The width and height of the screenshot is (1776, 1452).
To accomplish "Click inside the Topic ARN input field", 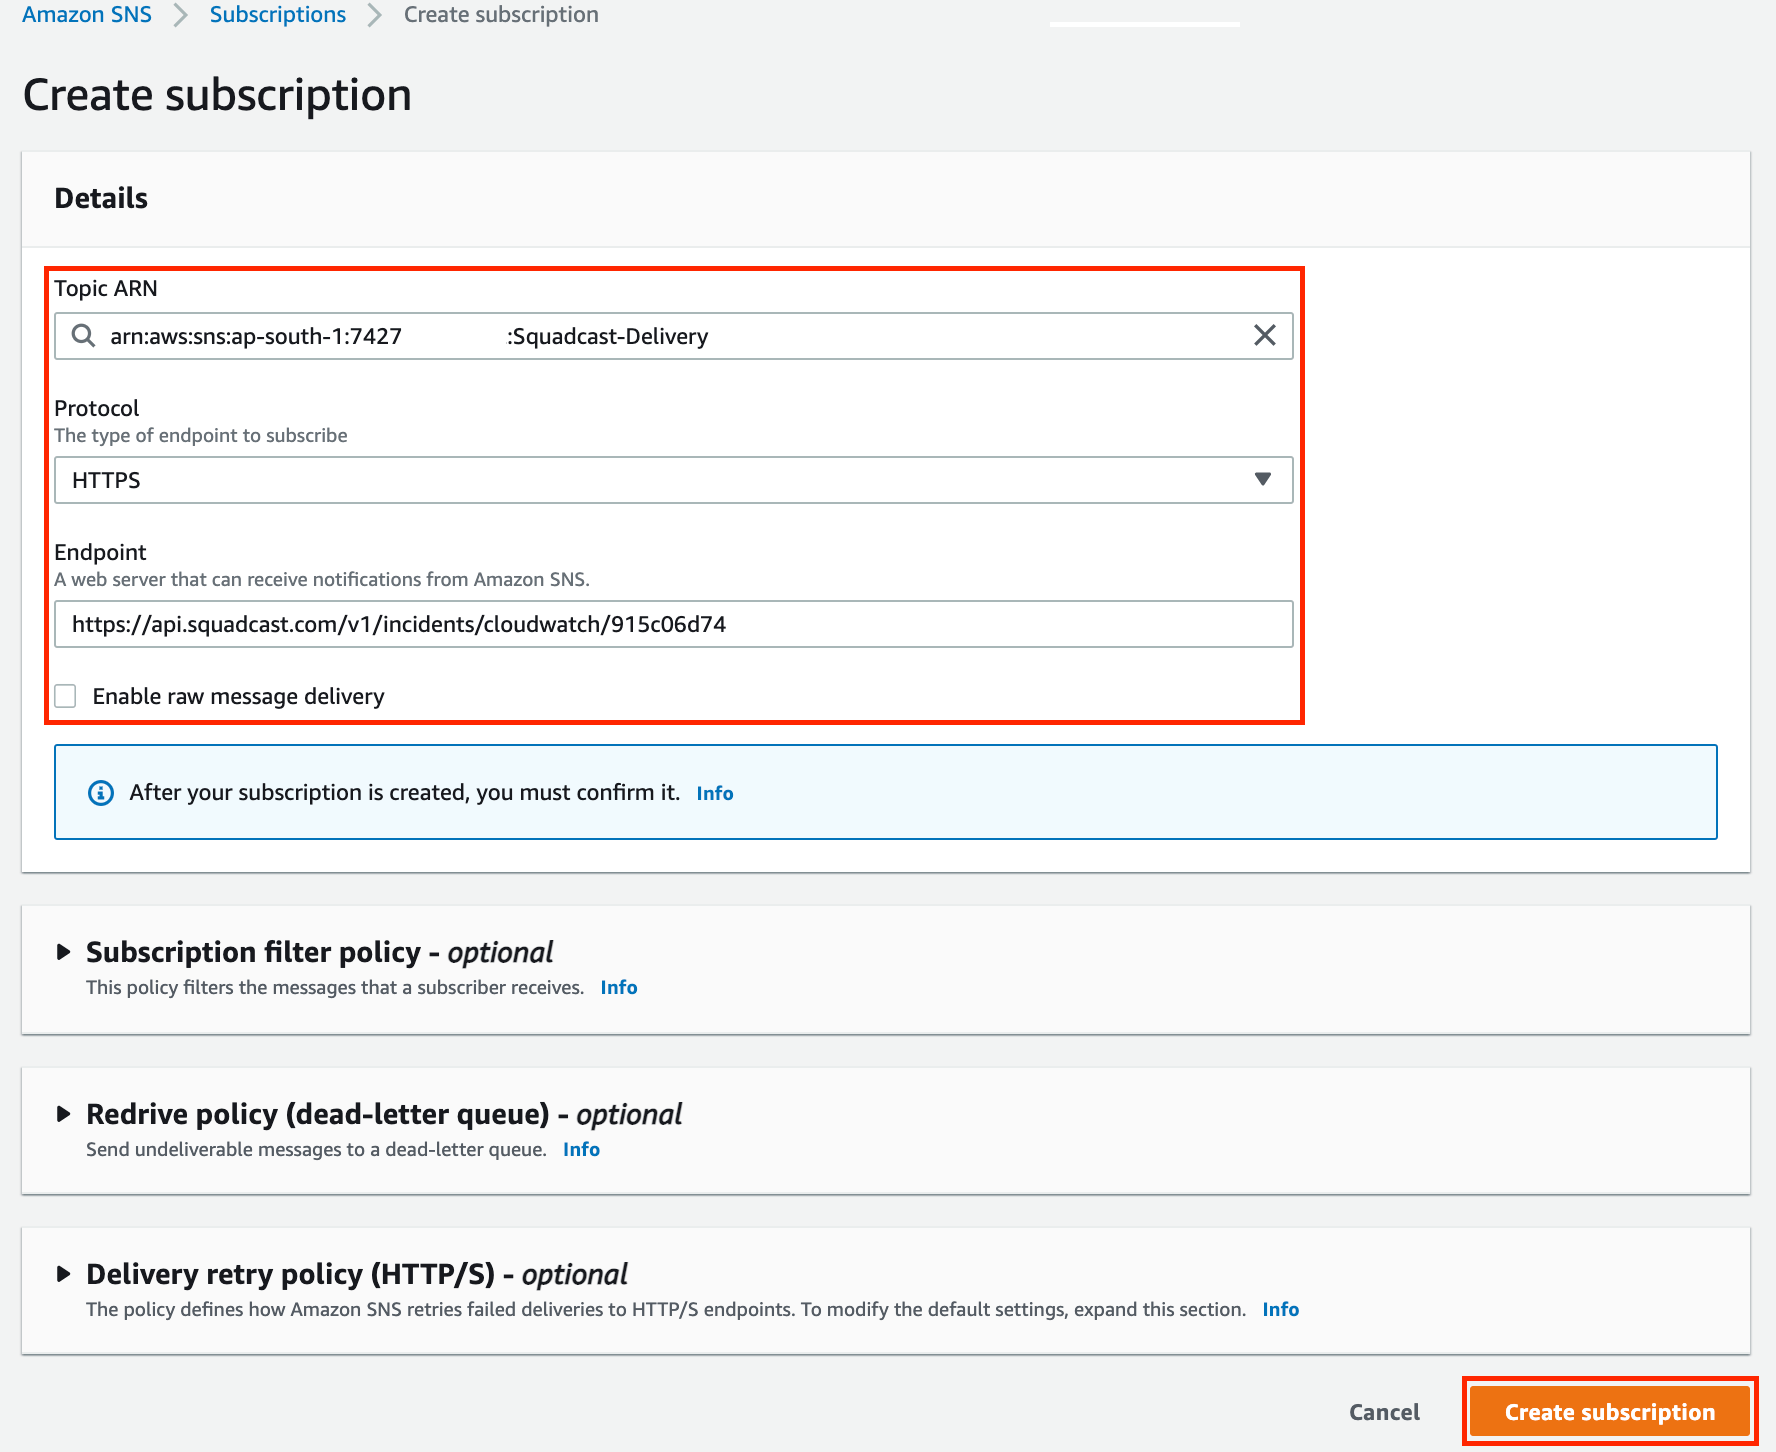I will 673,336.
